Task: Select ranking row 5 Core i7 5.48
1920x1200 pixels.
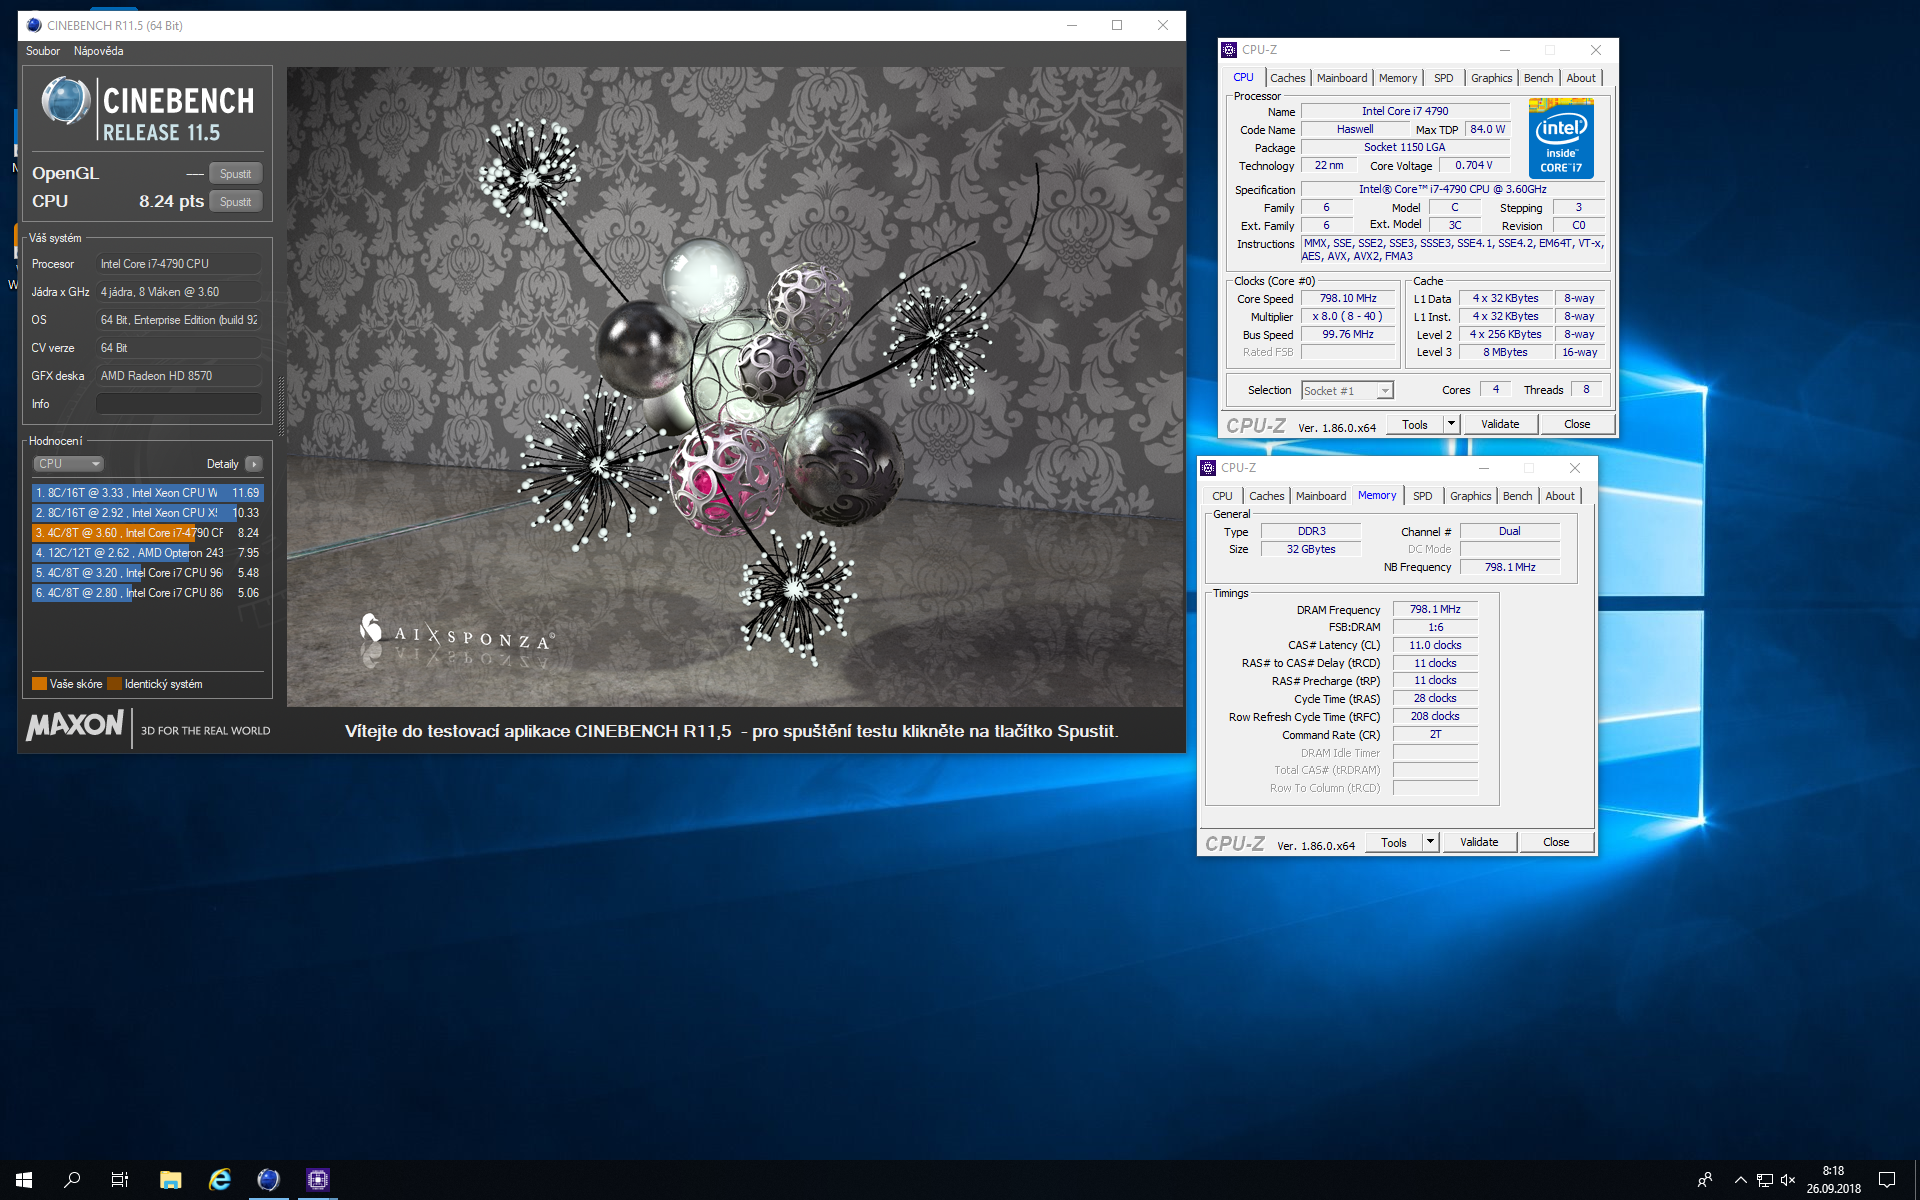Action: [x=148, y=573]
